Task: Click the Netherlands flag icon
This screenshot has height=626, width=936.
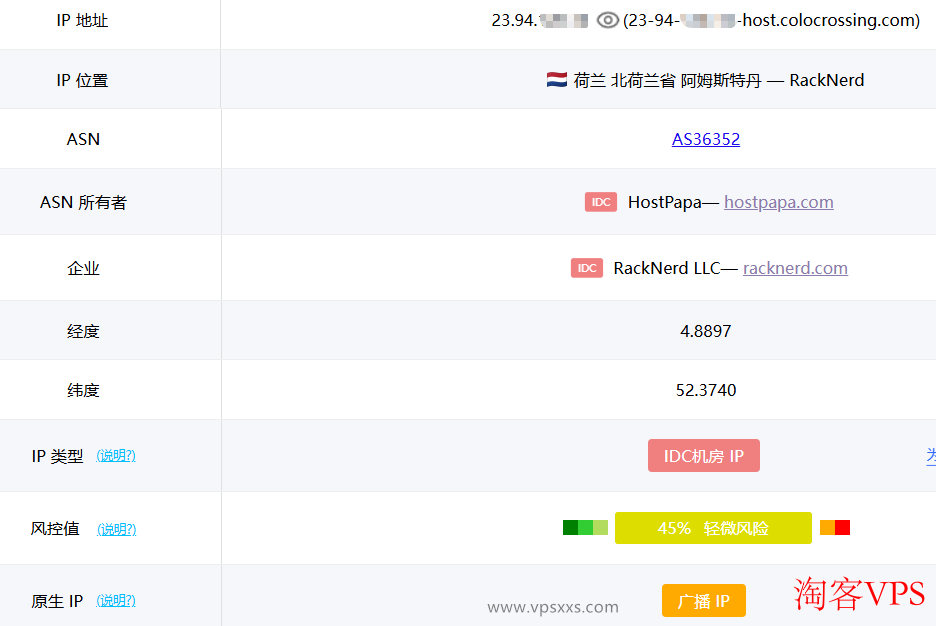Action: pyautogui.click(x=557, y=80)
